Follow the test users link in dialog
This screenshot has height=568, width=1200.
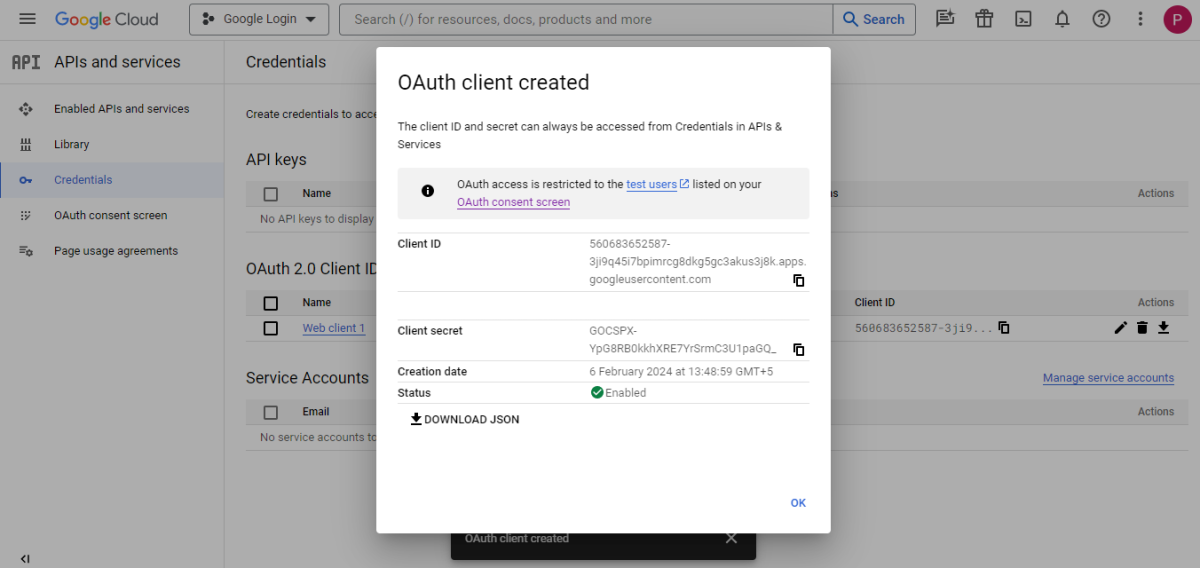click(652, 184)
